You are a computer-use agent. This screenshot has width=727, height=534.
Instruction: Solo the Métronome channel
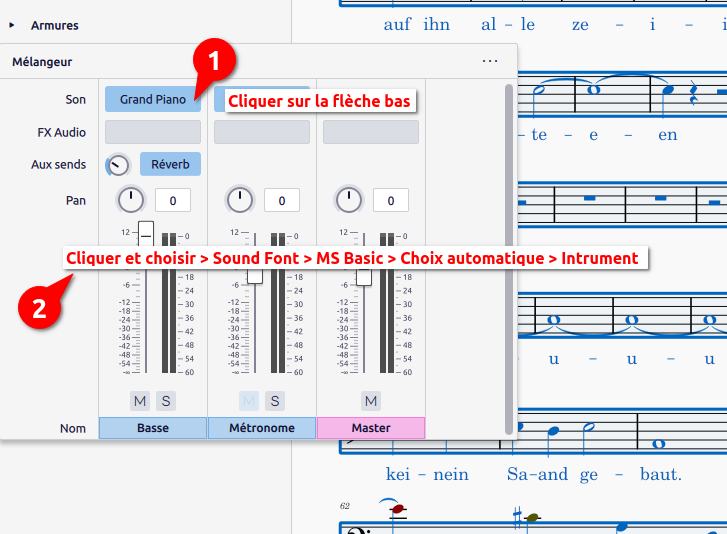click(275, 401)
